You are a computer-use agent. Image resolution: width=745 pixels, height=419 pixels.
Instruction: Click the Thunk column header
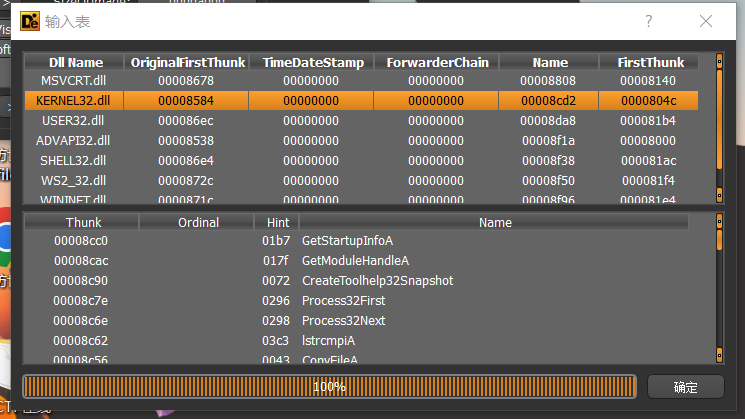click(x=82, y=222)
